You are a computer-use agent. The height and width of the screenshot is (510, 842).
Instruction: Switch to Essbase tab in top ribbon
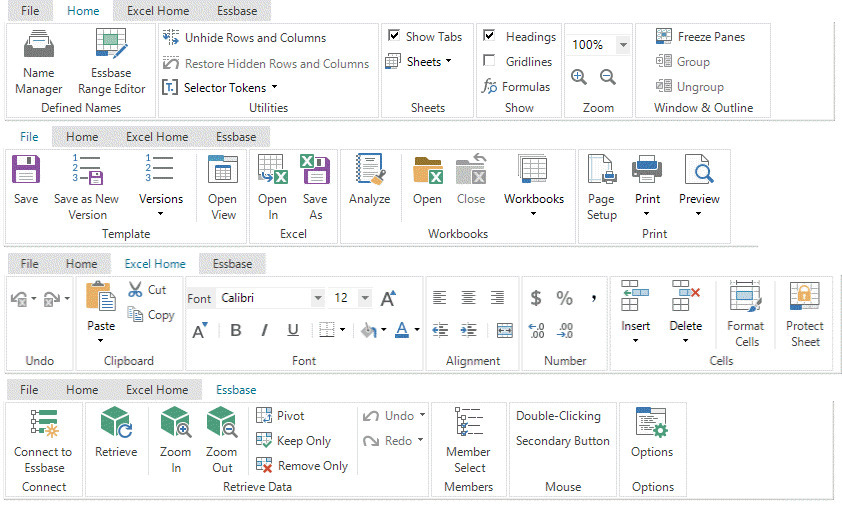(x=237, y=11)
